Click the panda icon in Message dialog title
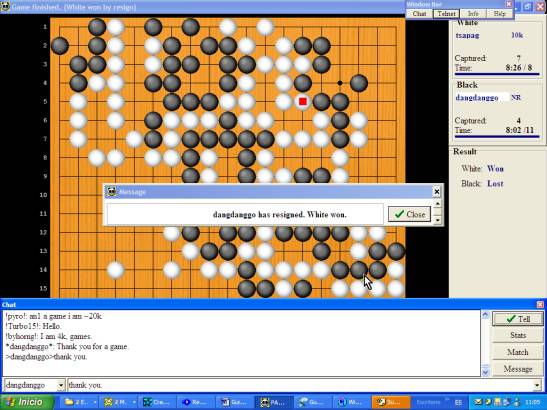547x410 pixels. point(111,192)
